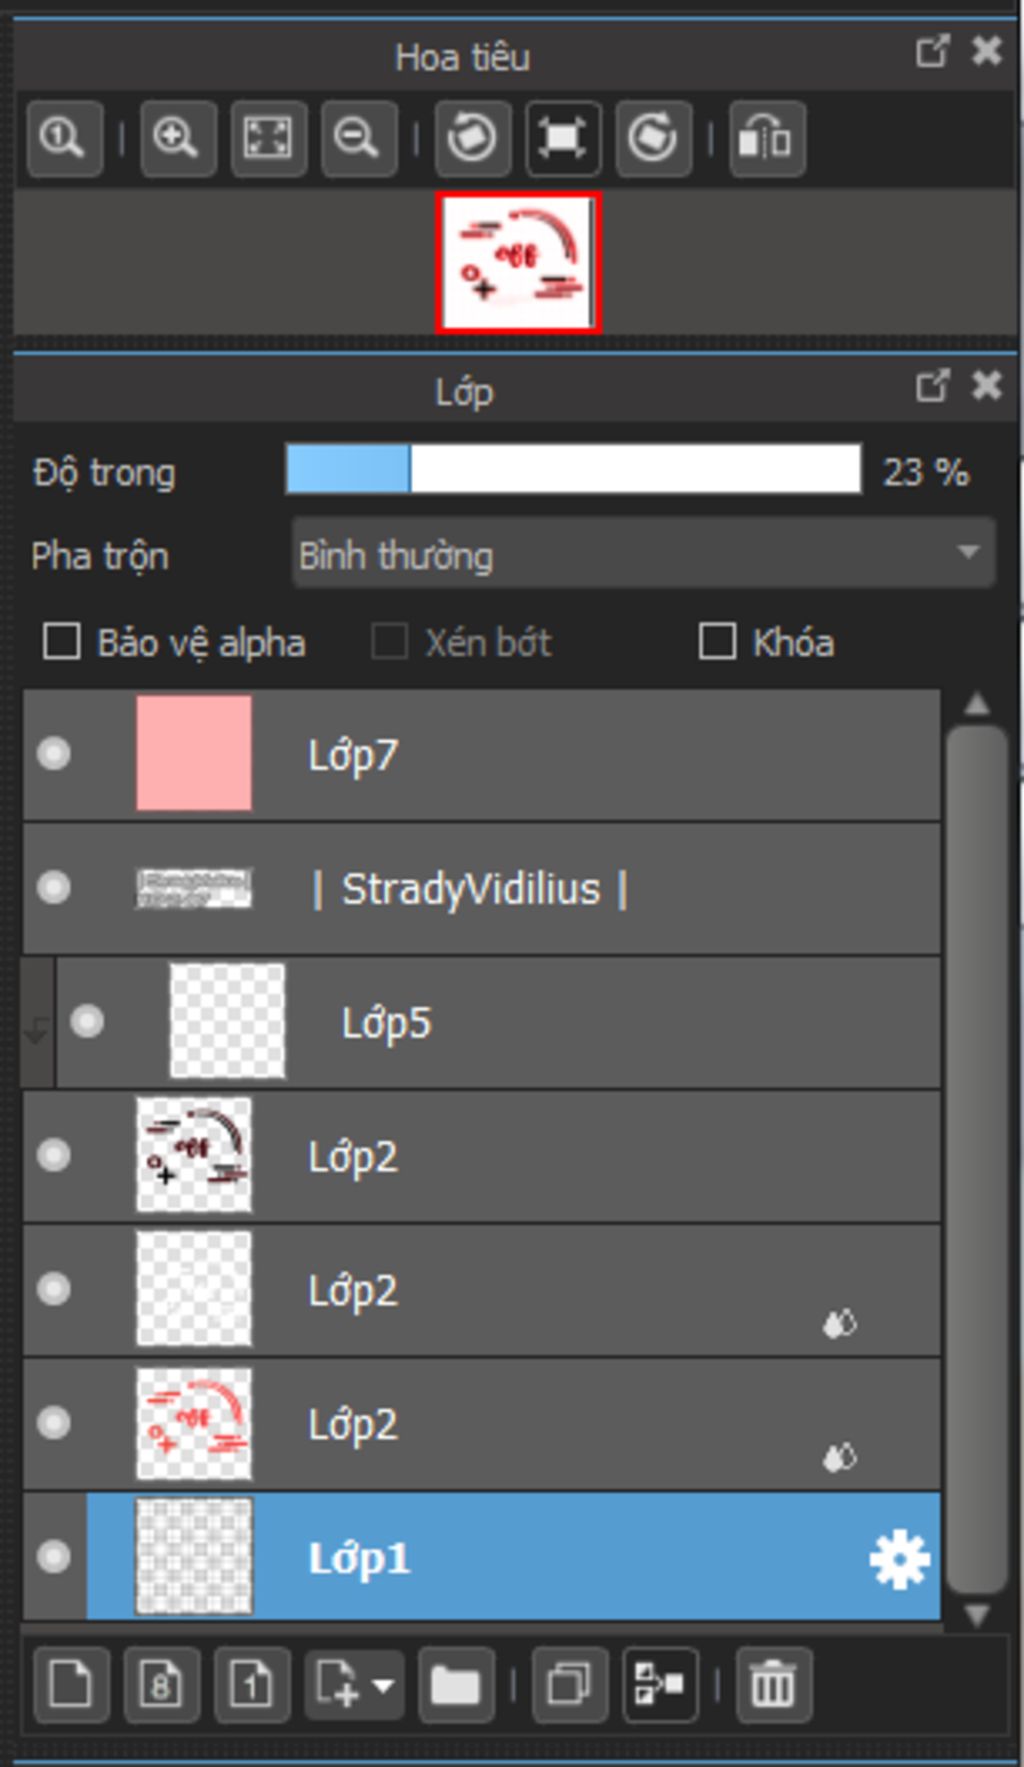Click the navigator canvas preview thumbnail
The image size is (1024, 1767).
click(518, 263)
